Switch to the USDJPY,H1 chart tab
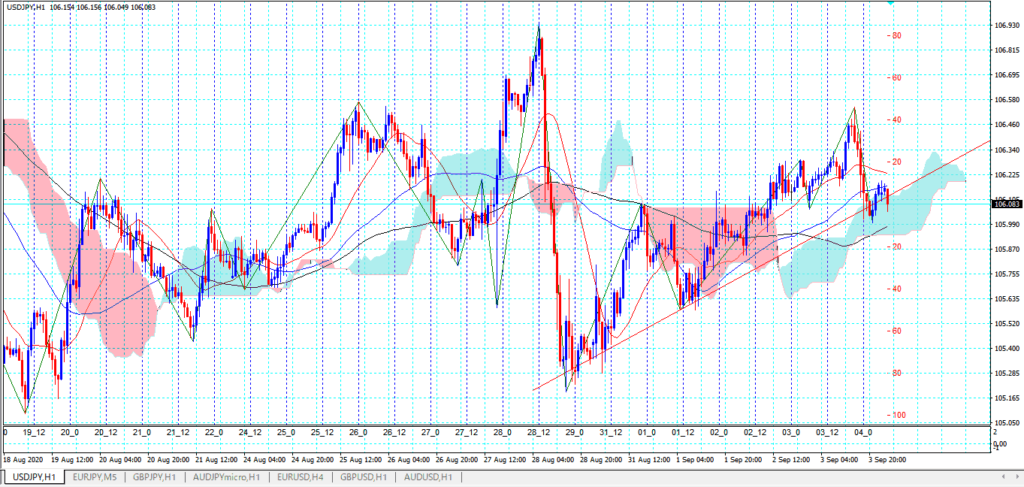The width and height of the screenshot is (1024, 487). [33, 478]
